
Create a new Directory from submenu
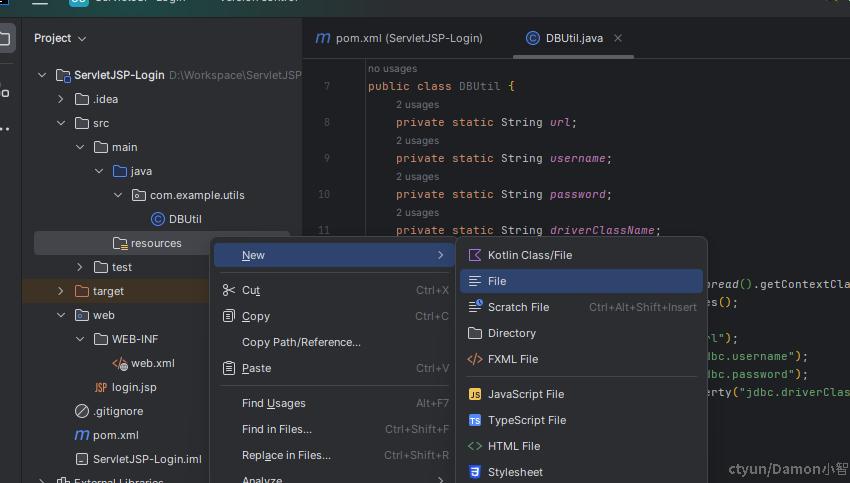pos(581,333)
